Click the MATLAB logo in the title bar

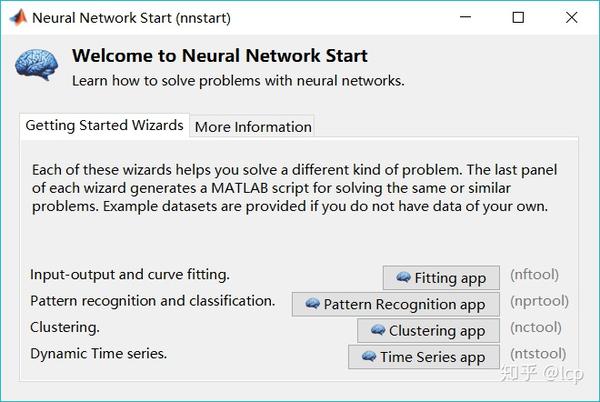[x=18, y=18]
